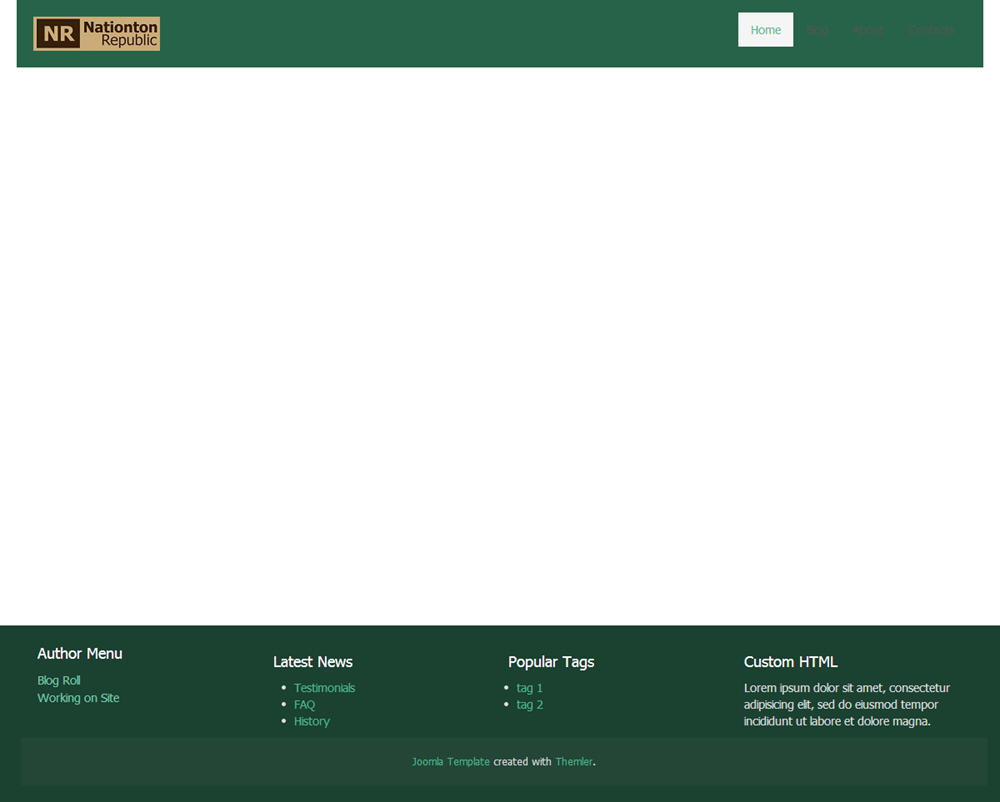Select the tag 2 link
Image resolution: width=1000 pixels, height=802 pixels.
pyautogui.click(x=529, y=705)
